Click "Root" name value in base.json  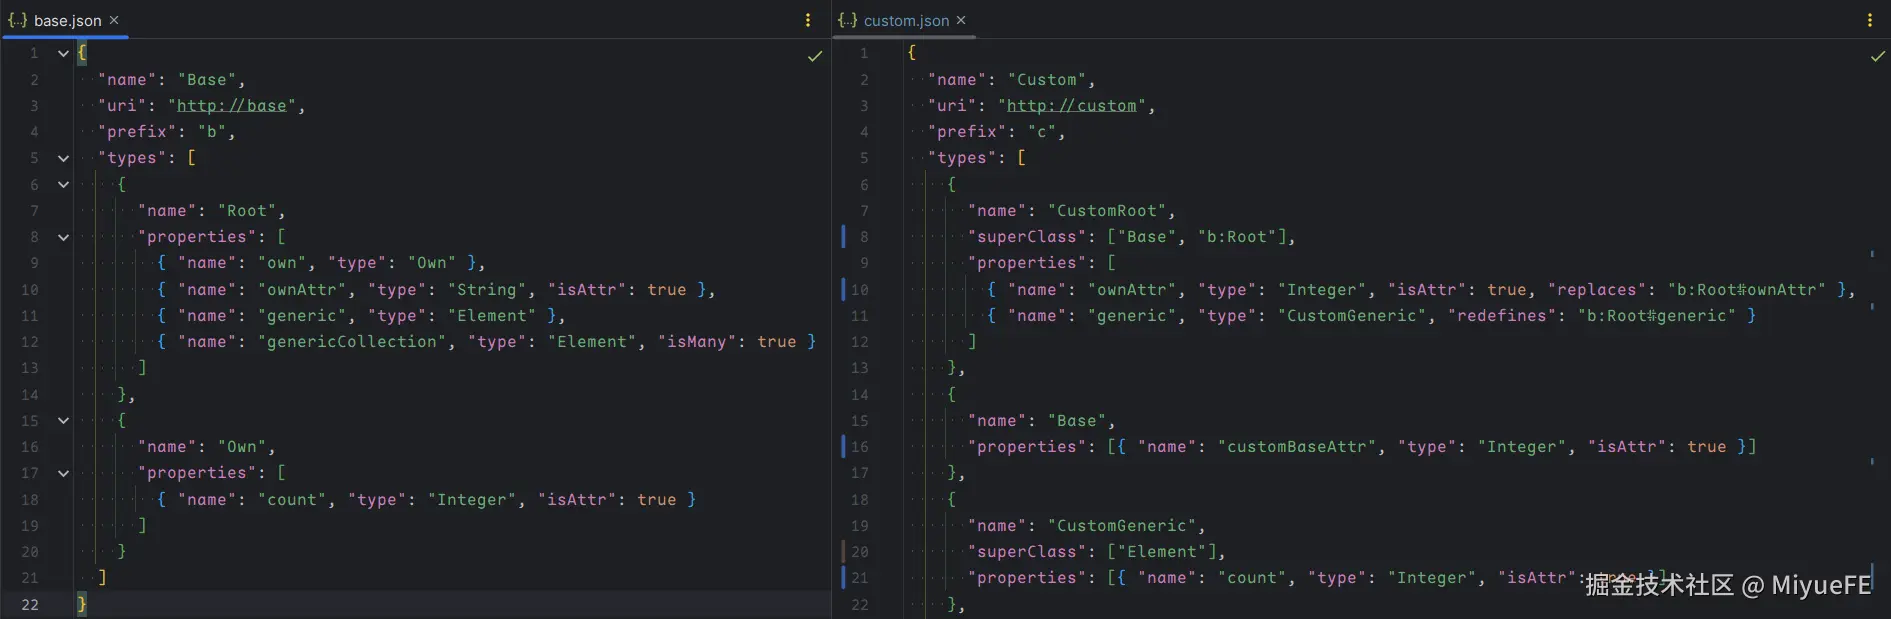point(247,211)
